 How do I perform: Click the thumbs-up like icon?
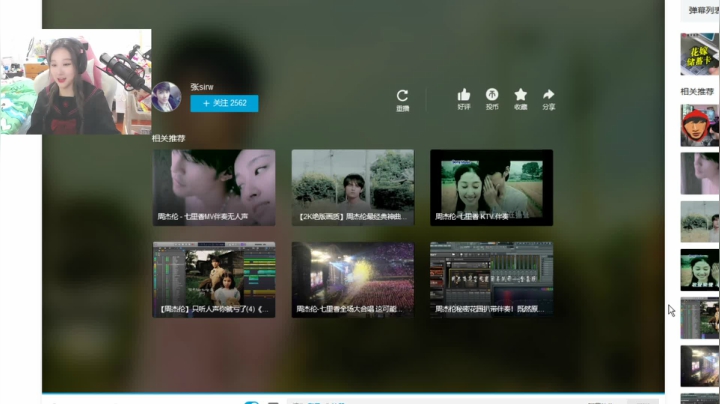[x=464, y=95]
